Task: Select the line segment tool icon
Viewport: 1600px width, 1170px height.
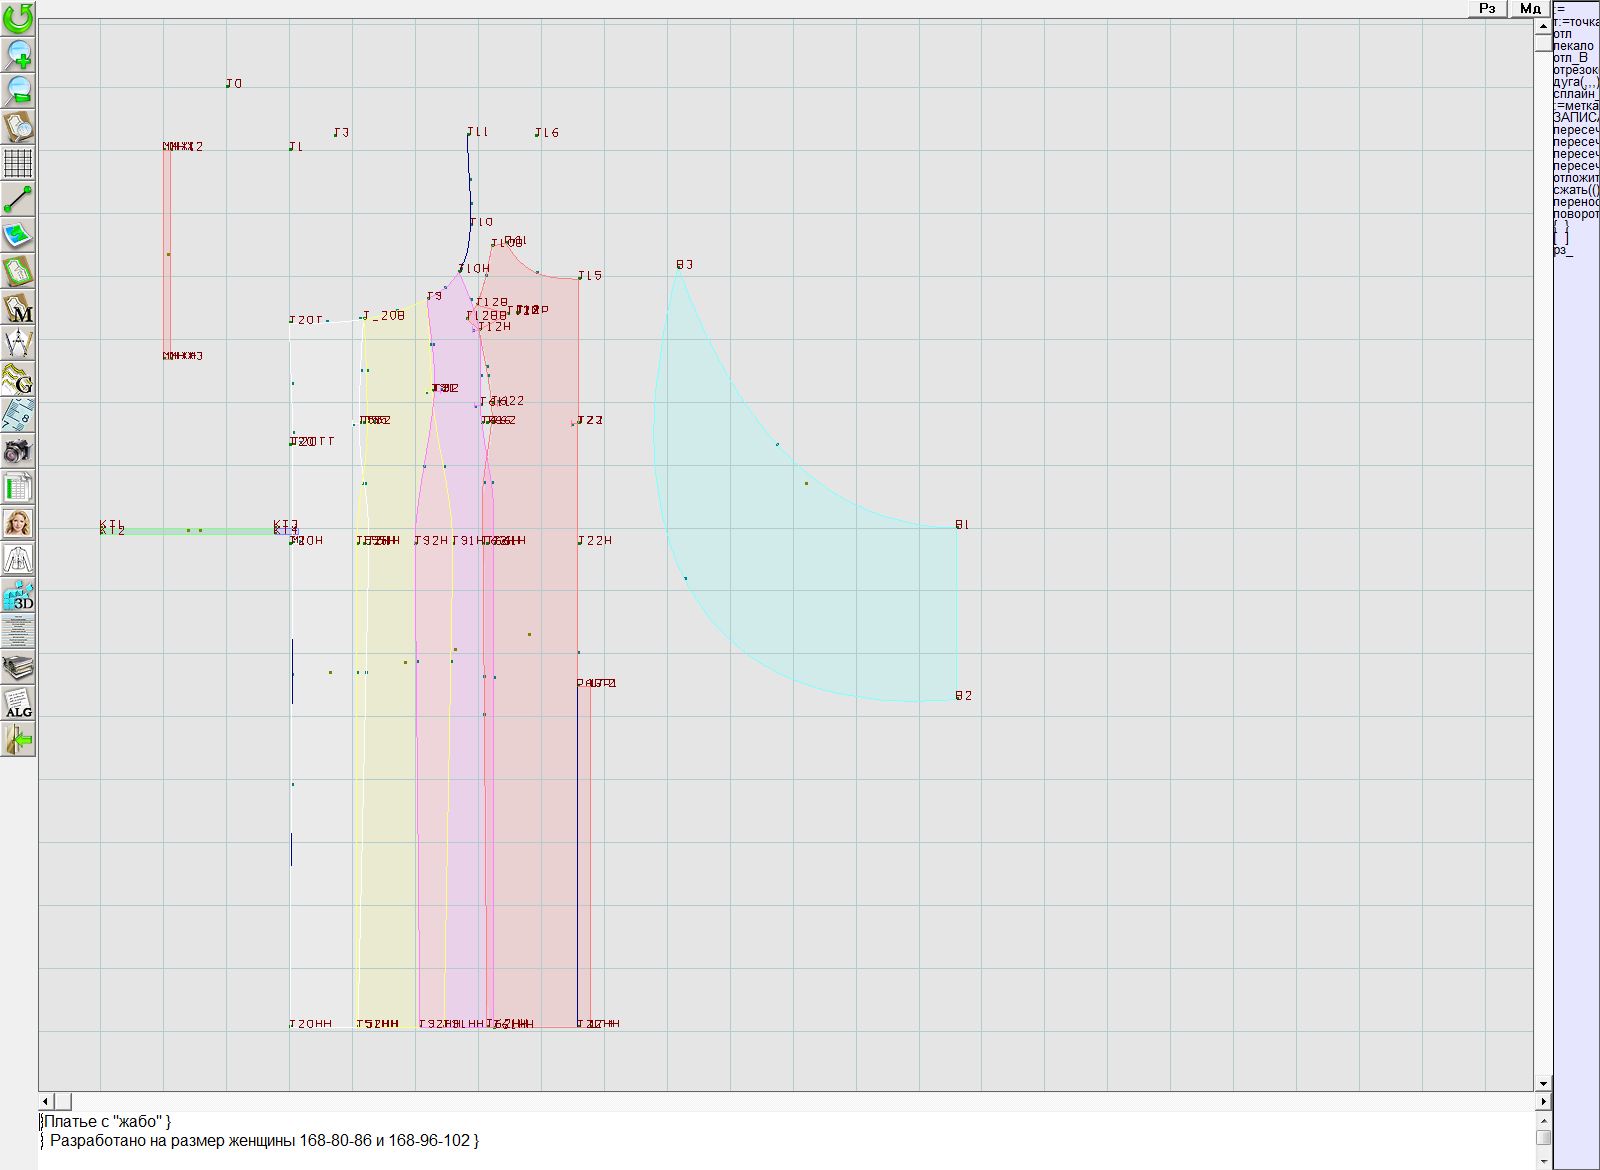Action: point(18,199)
